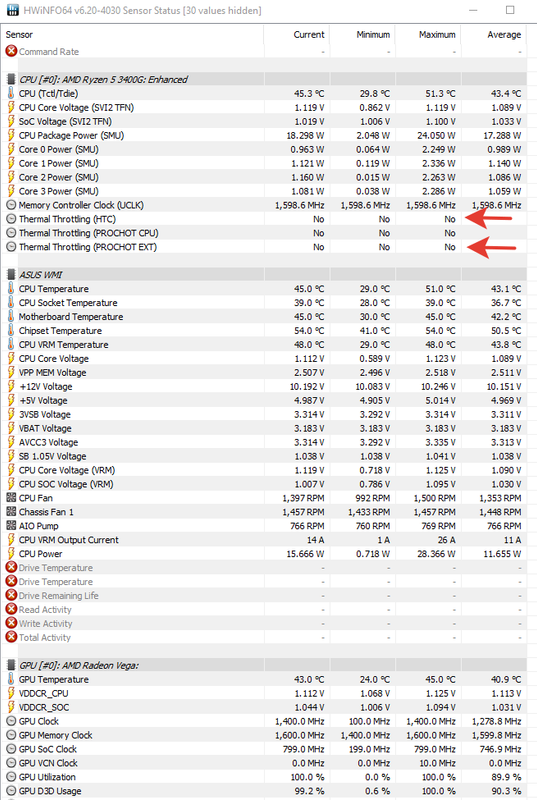This screenshot has width=537, height=800.
Task: Click the chip icon for ASUS WMI group
Action: [x=11, y=274]
